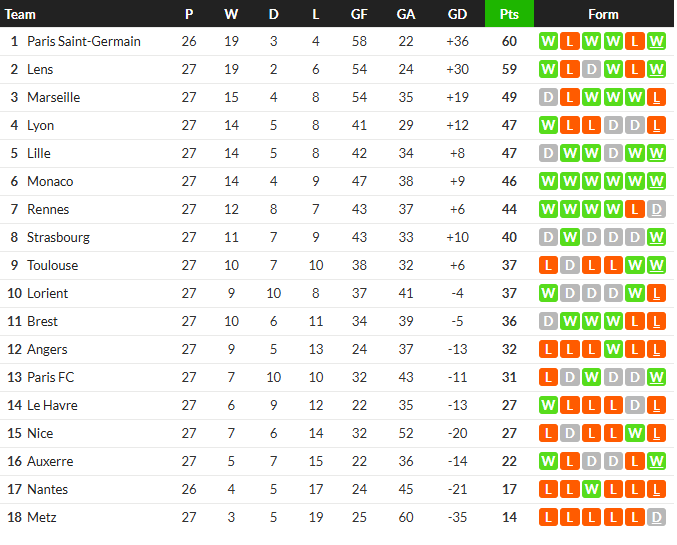Sort by wins W column header
Image resolution: width=677 pixels, height=545 pixels.
click(231, 14)
